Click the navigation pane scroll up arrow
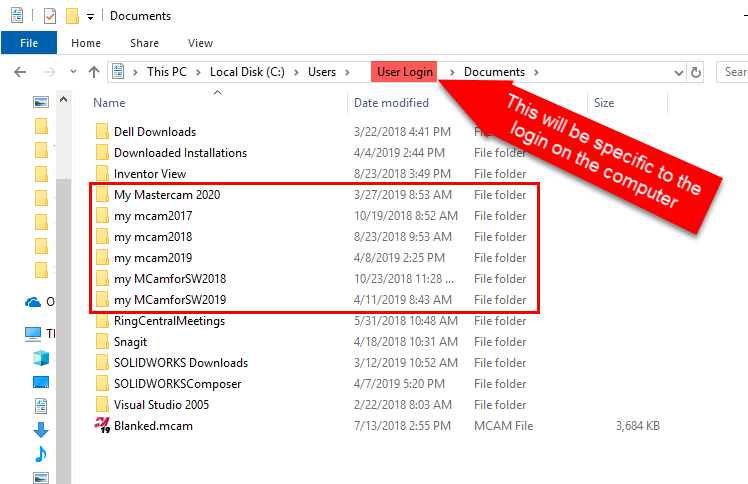Viewport: 748px width, 484px height. click(x=63, y=100)
